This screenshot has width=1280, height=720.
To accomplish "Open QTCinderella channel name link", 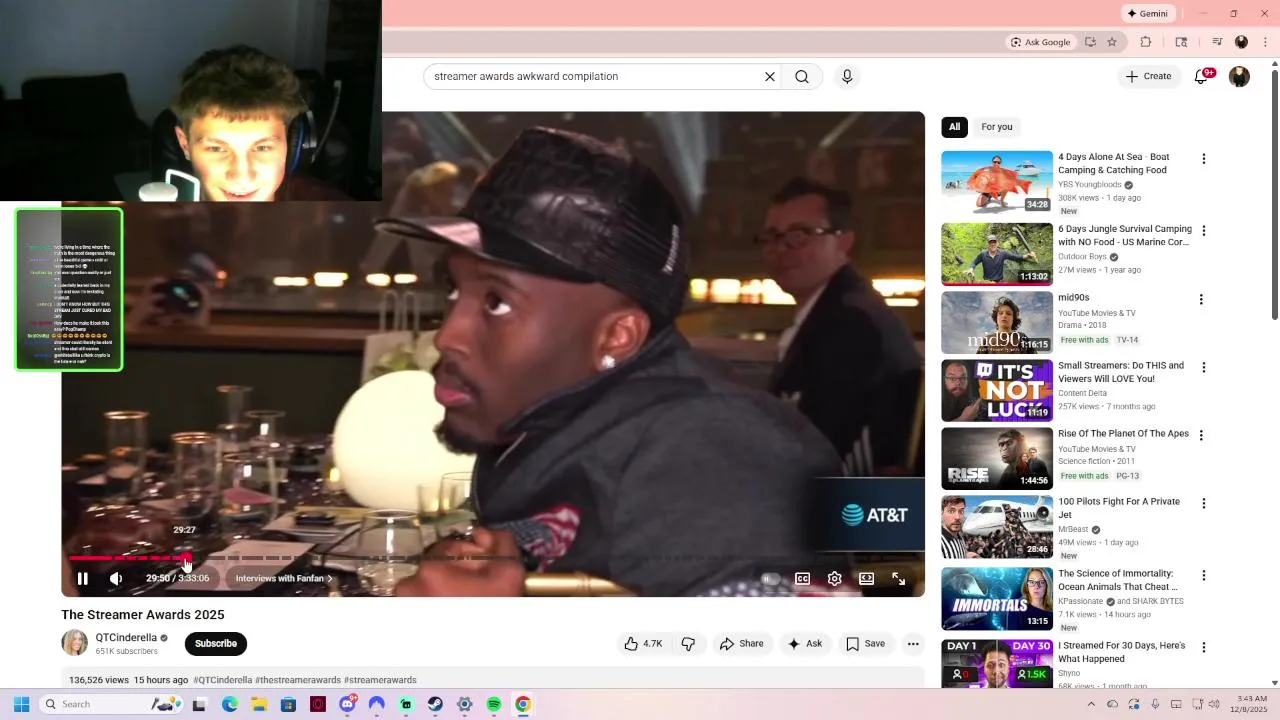I will (x=126, y=637).
